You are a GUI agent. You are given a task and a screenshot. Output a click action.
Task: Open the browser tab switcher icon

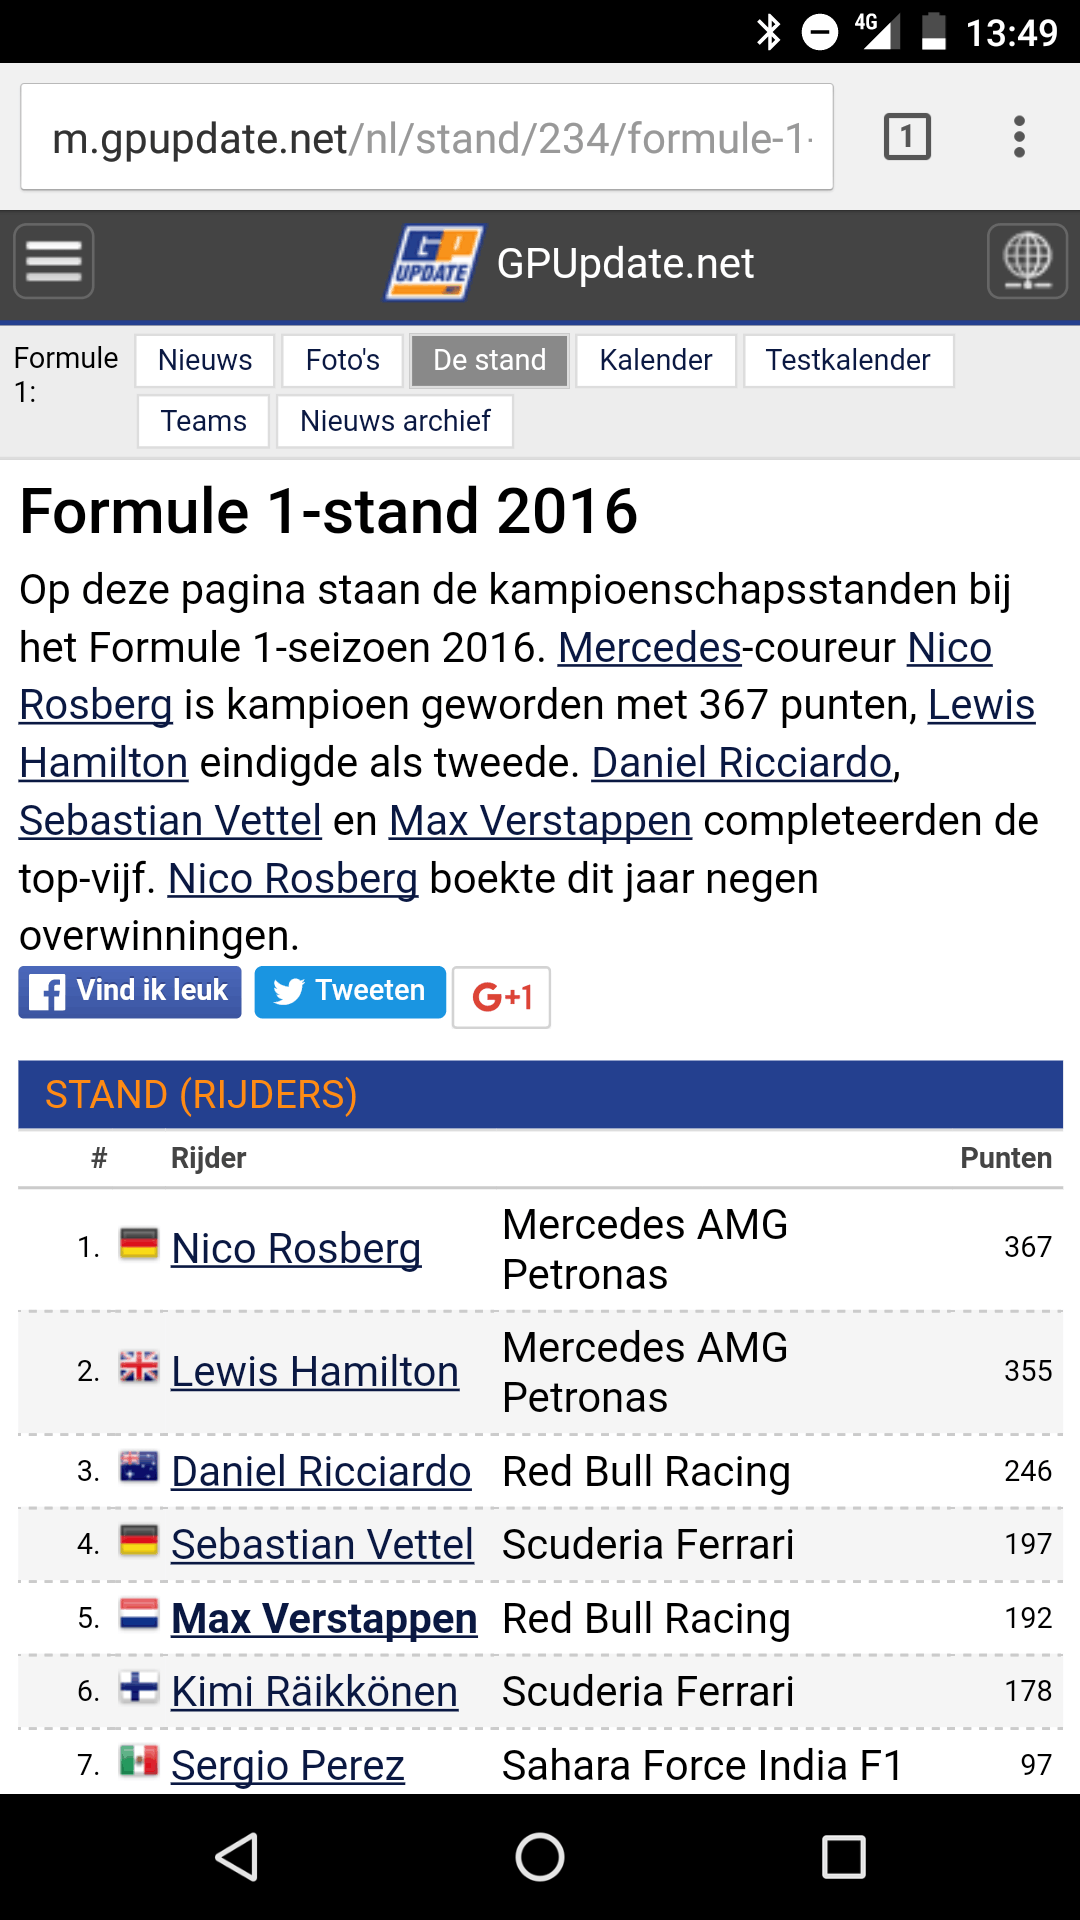click(907, 137)
